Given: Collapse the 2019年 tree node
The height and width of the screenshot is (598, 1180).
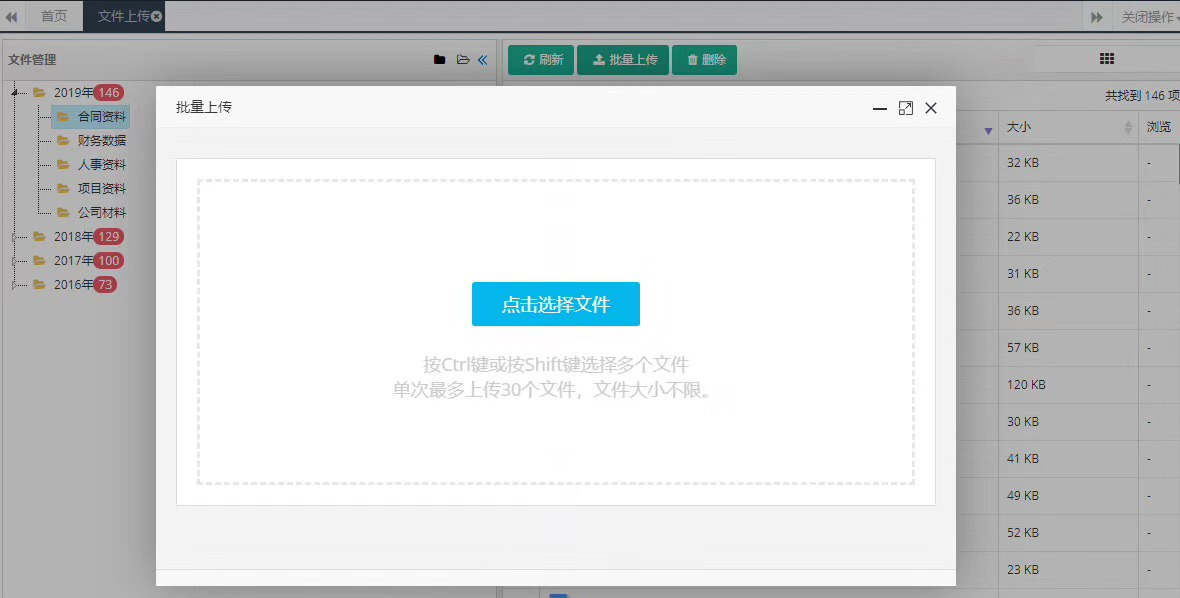Looking at the screenshot, I should (14, 93).
